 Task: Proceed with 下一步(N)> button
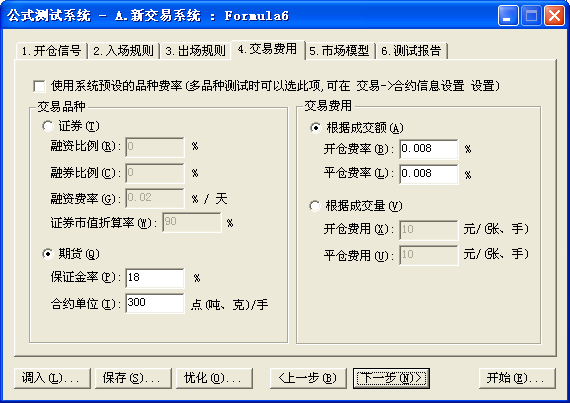(391, 378)
